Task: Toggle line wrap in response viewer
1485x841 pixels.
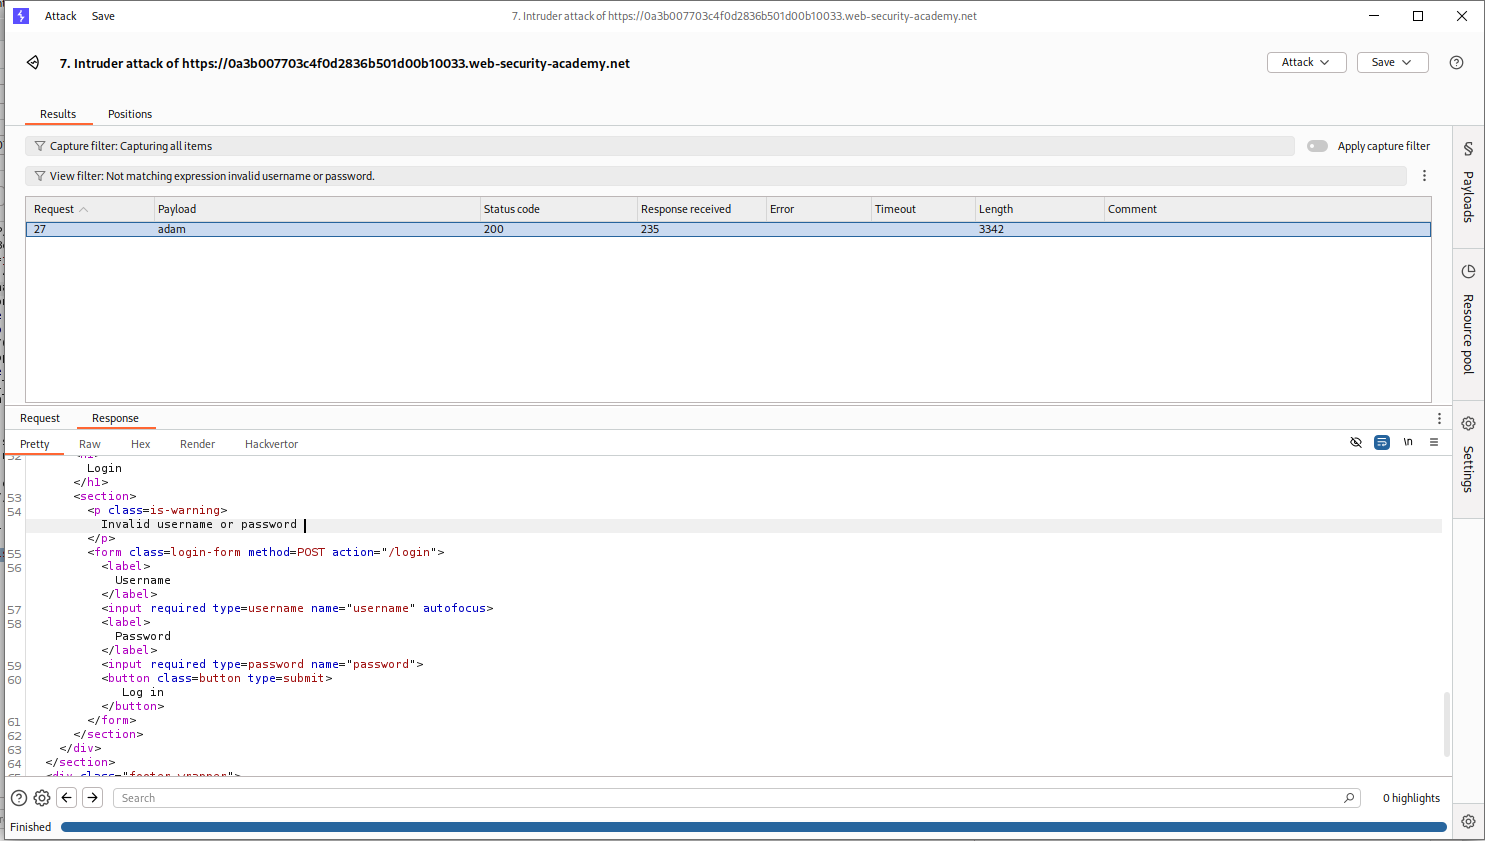Action: pos(1382,442)
